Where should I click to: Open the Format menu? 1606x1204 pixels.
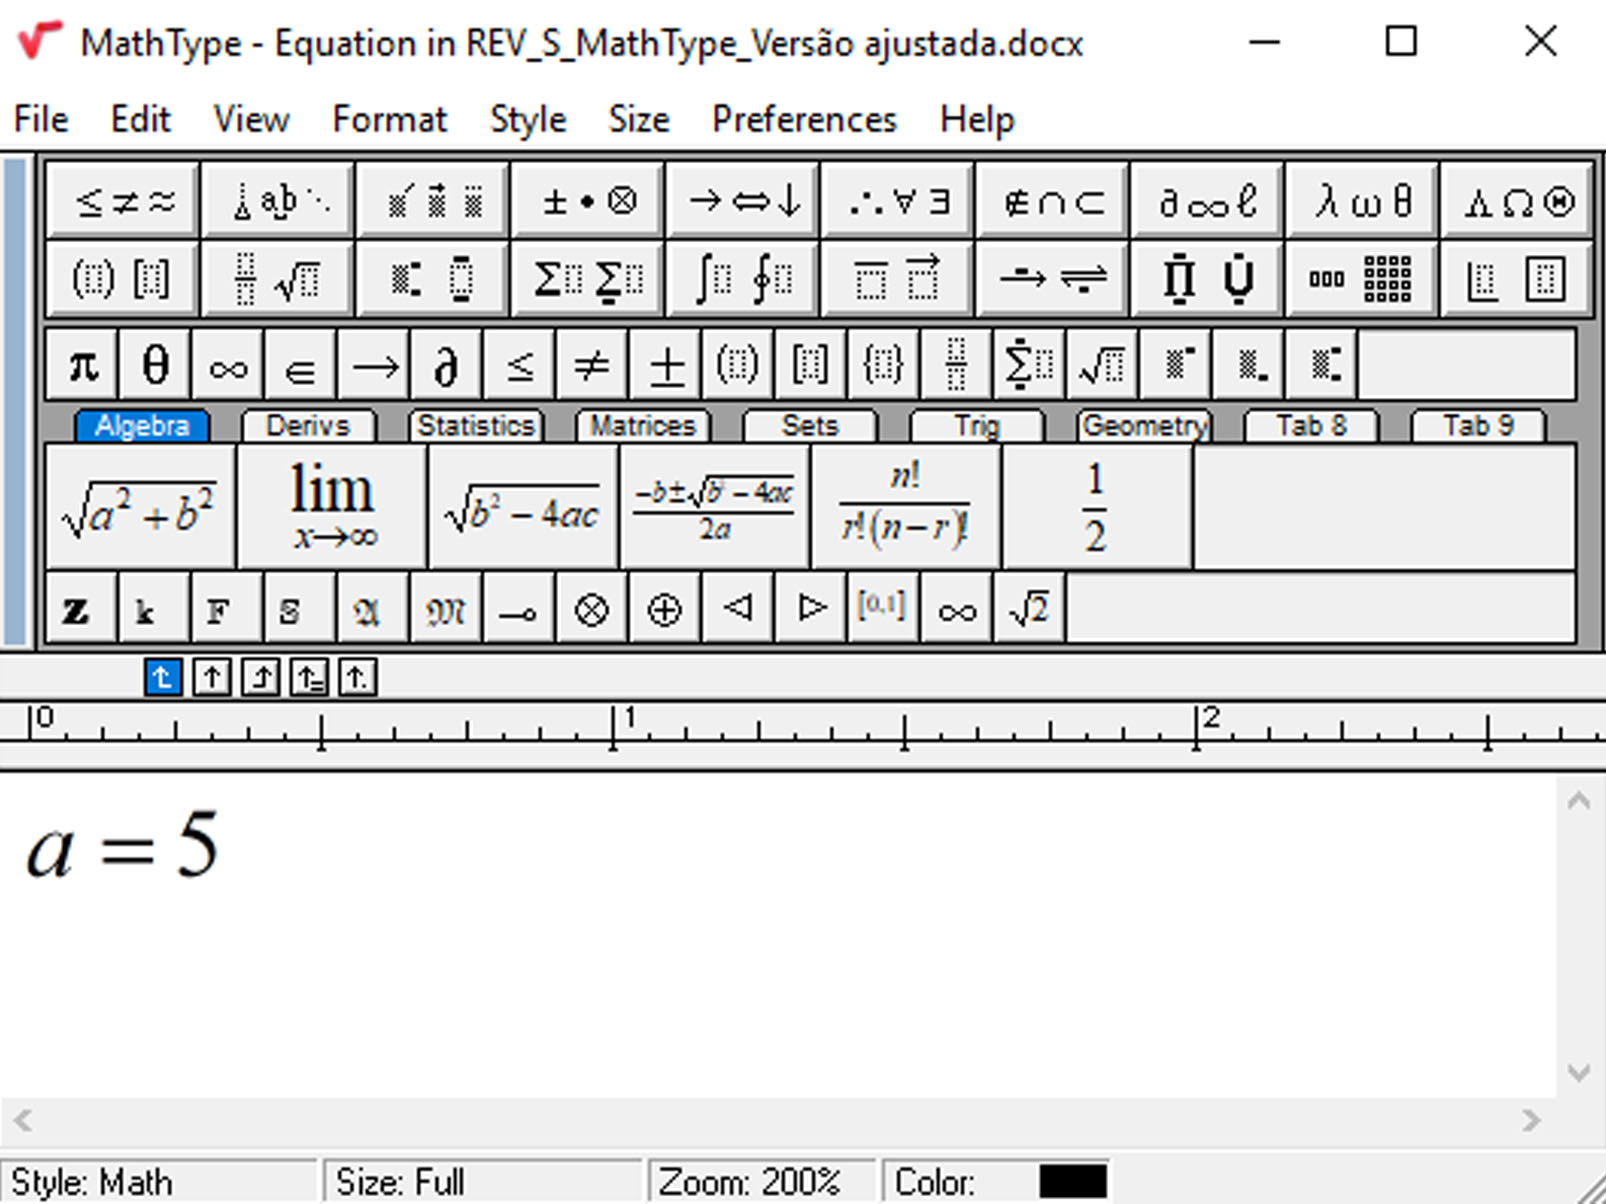pyautogui.click(x=389, y=119)
